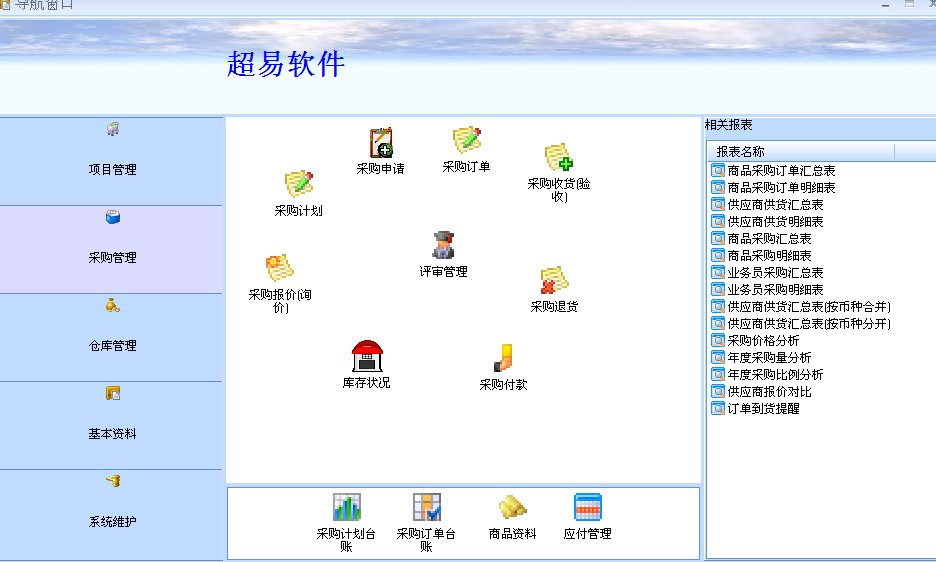The width and height of the screenshot is (936, 562).
Task: Open 采购订单台账 icon
Action: click(x=427, y=508)
